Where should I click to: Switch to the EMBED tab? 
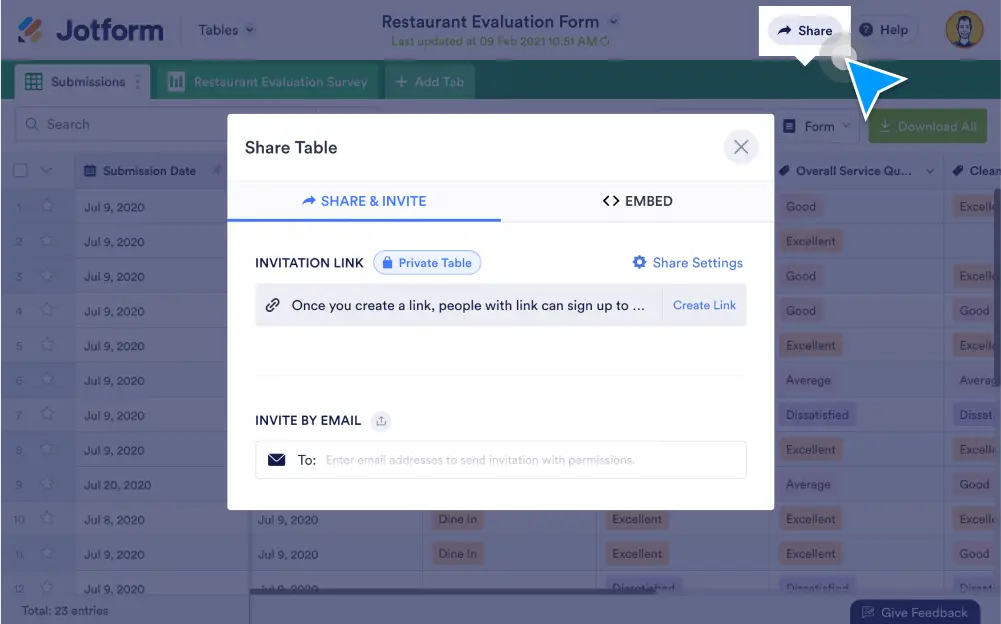pyautogui.click(x=636, y=201)
